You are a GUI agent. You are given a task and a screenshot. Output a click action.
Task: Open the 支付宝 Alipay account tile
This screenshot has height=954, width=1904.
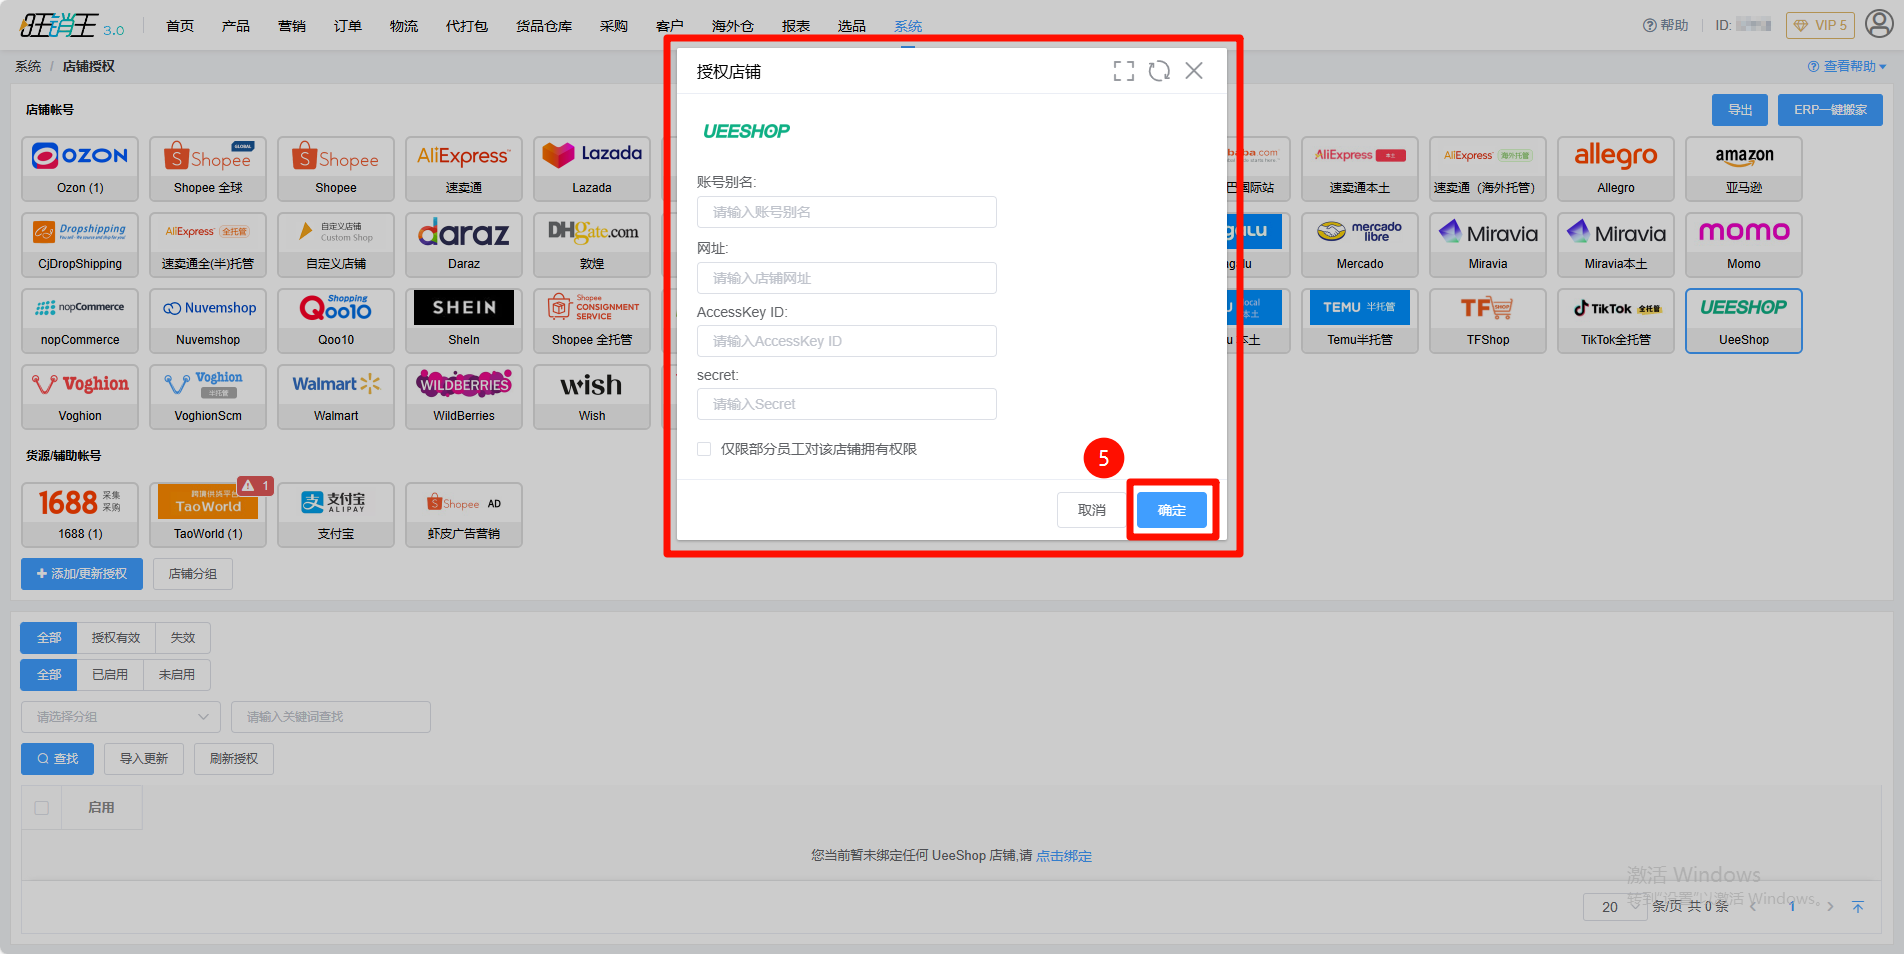(336, 515)
